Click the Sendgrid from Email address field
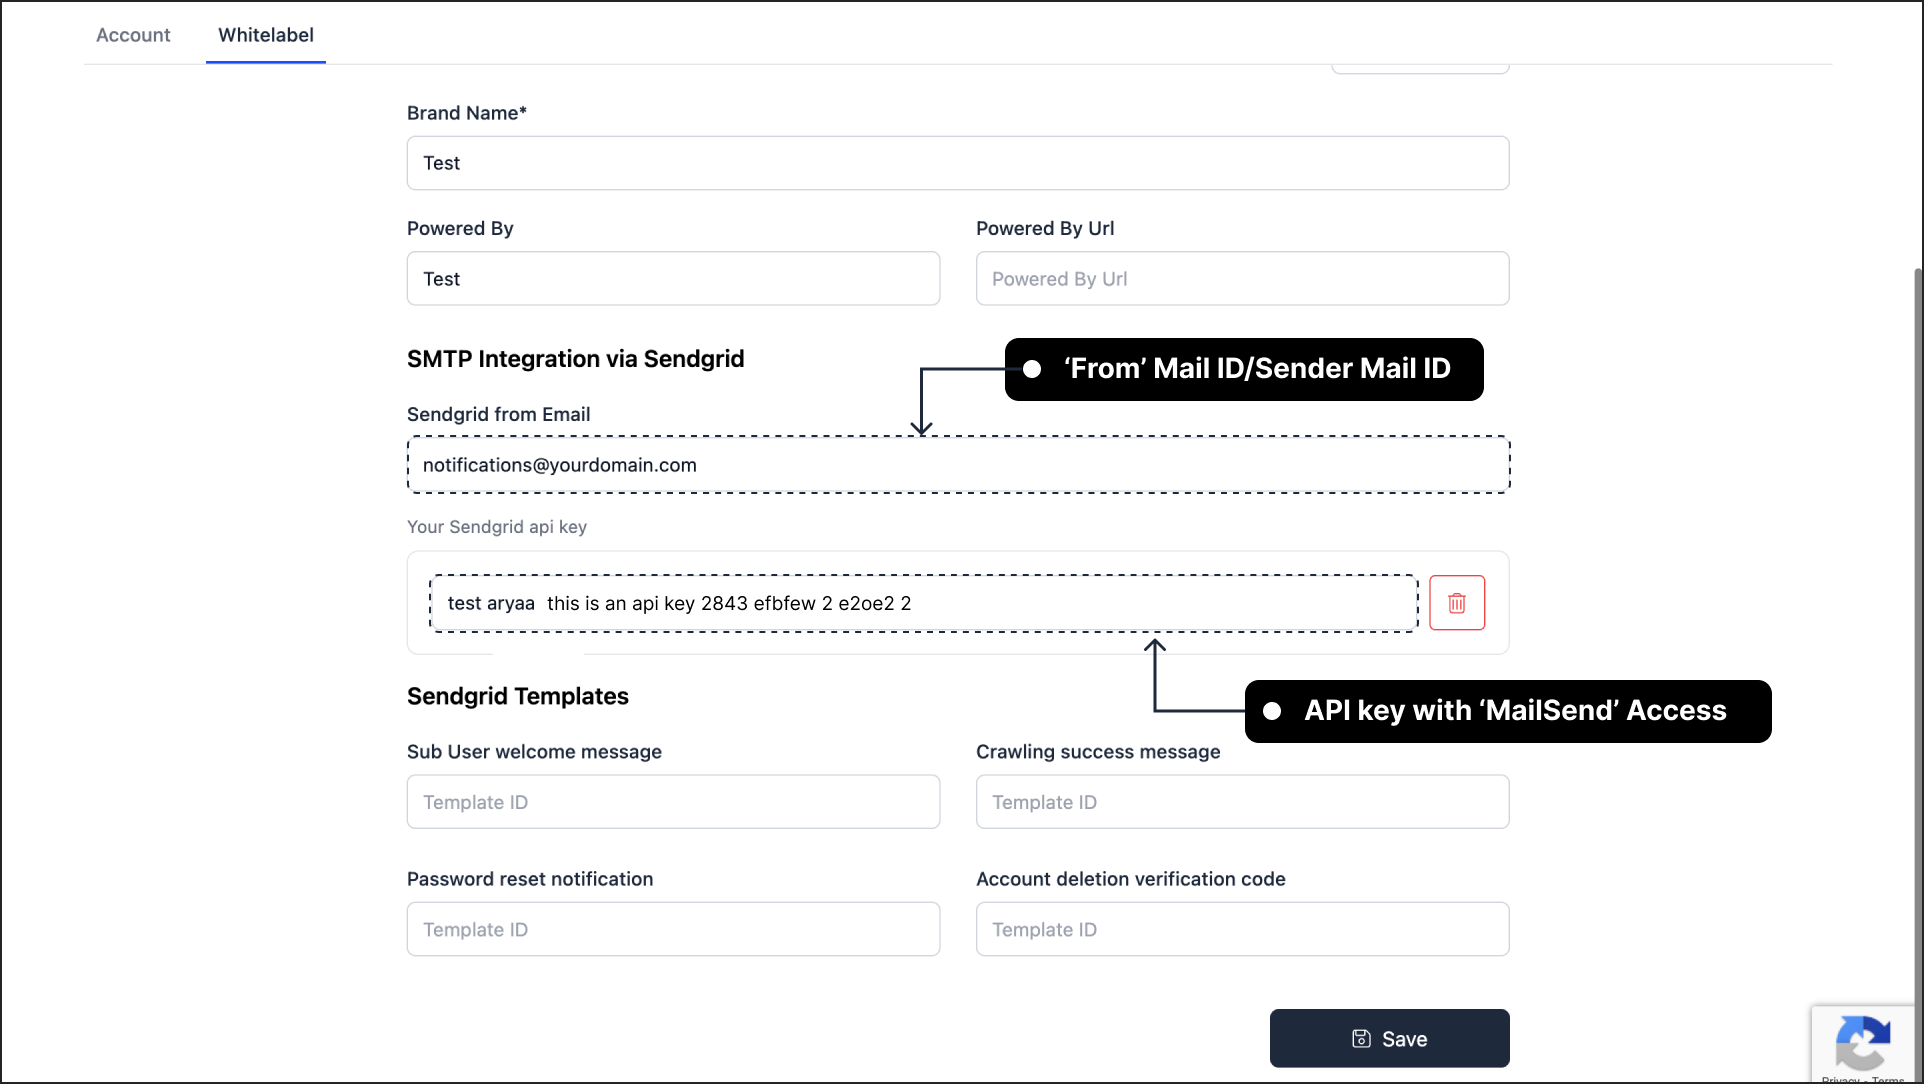Screen dimensions: 1924x1084 (957, 464)
